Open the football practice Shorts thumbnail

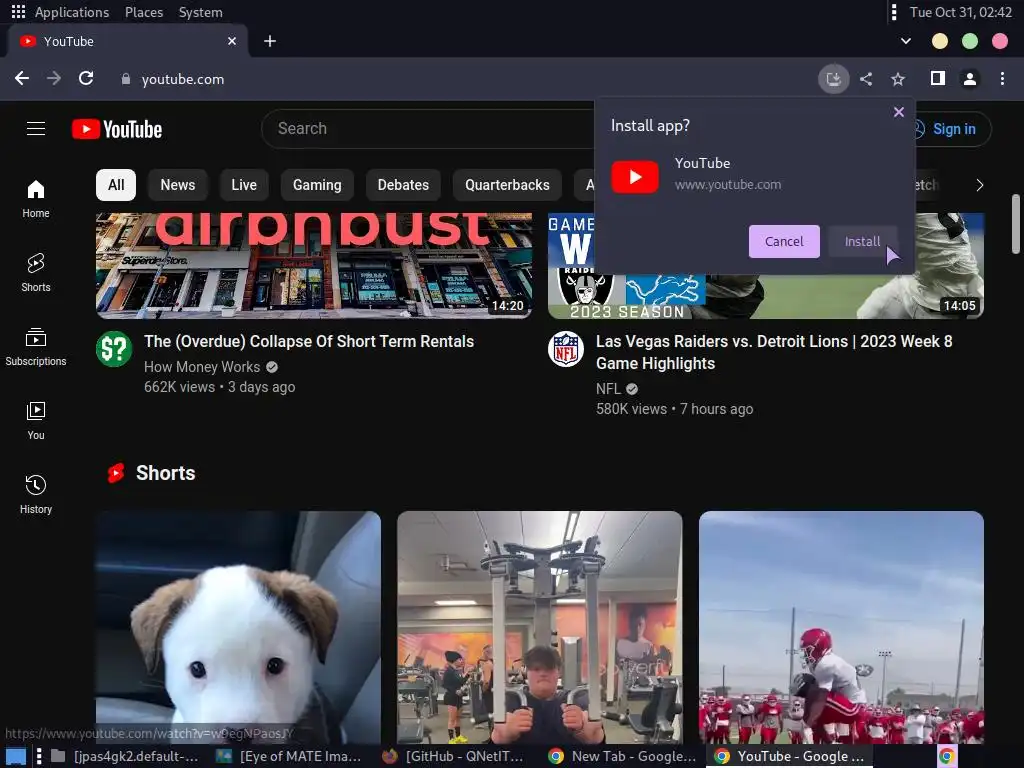coord(841,628)
